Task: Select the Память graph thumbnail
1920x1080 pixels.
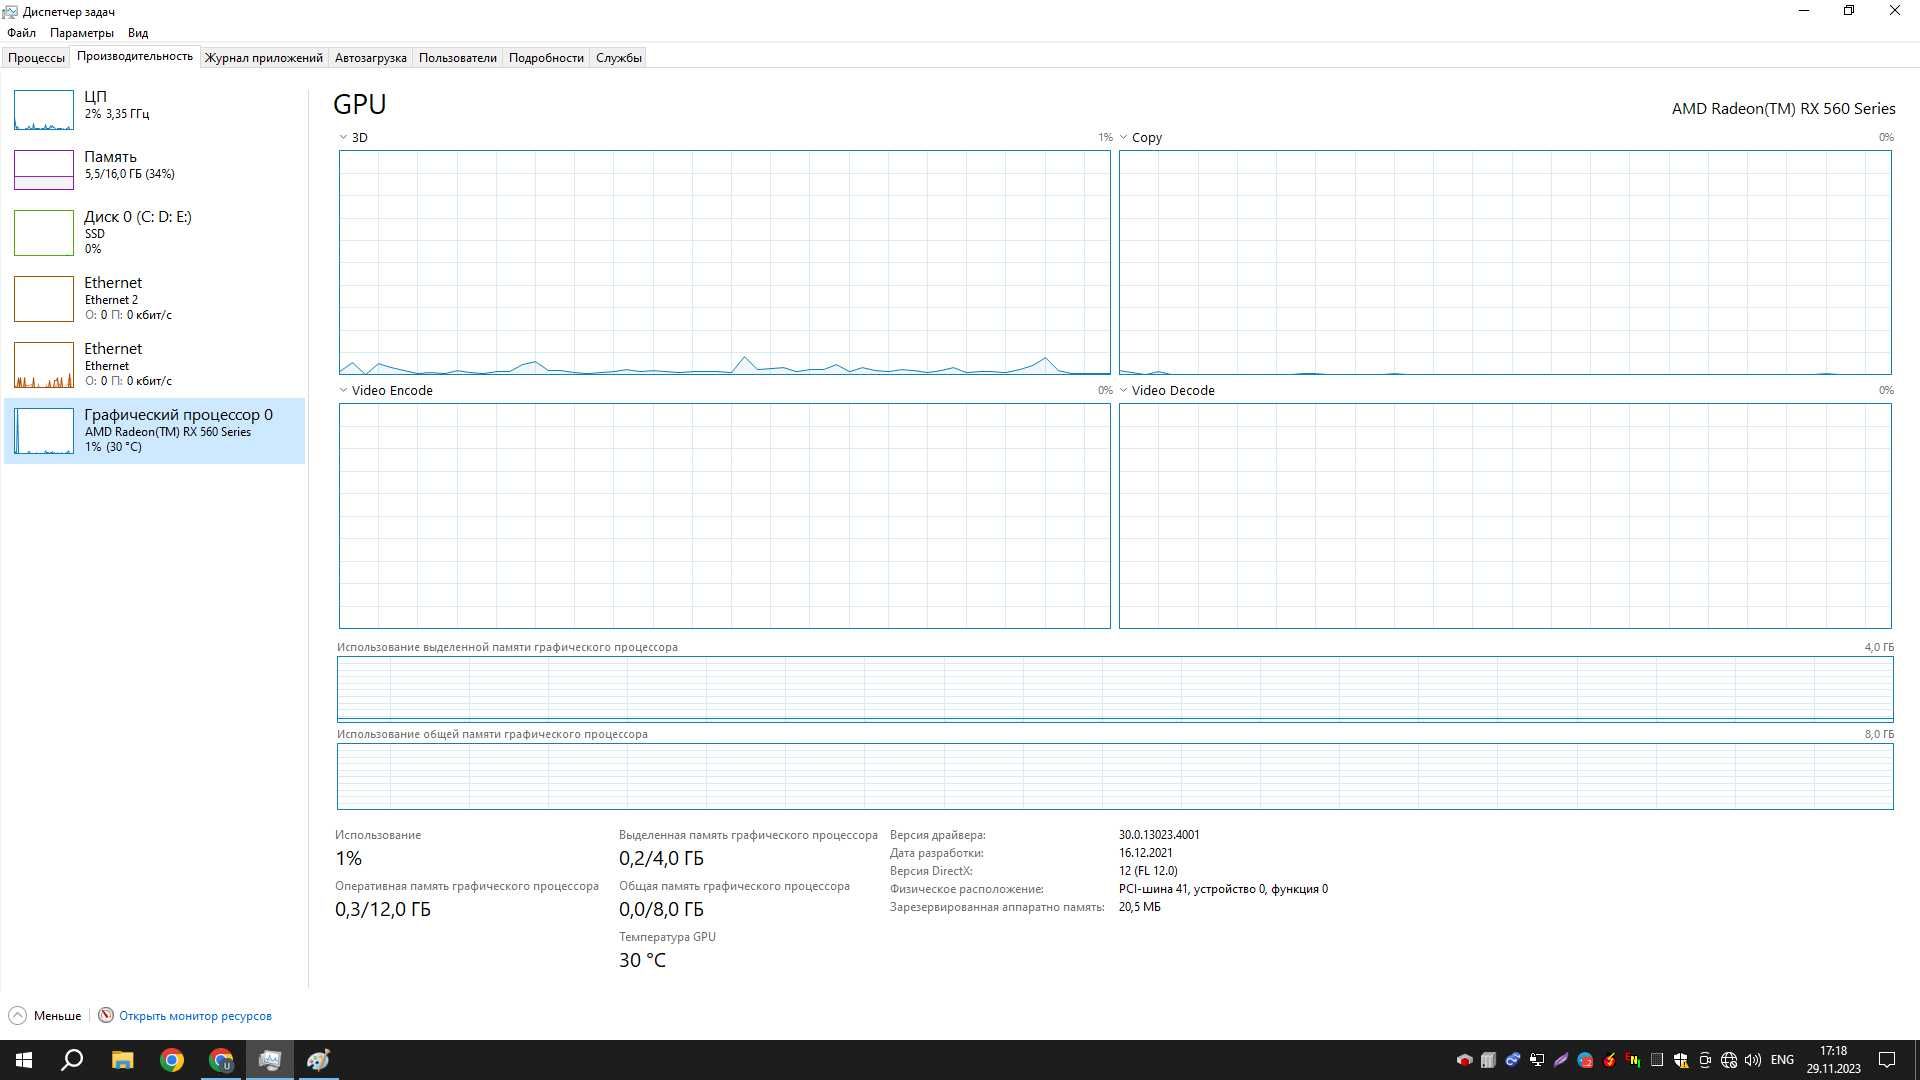Action: coord(44,170)
